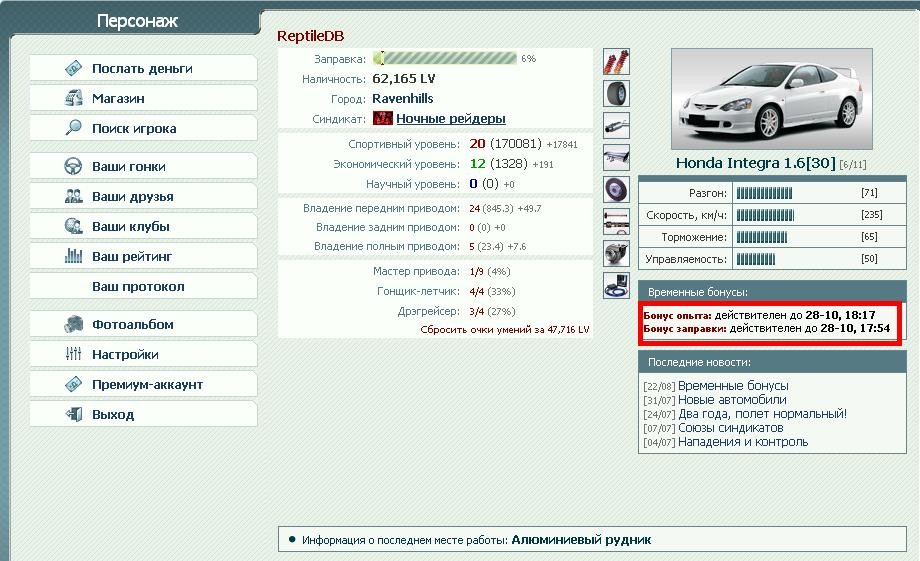Click the Бонус опыта expiry line
This screenshot has height=561, width=920.
click(x=759, y=315)
